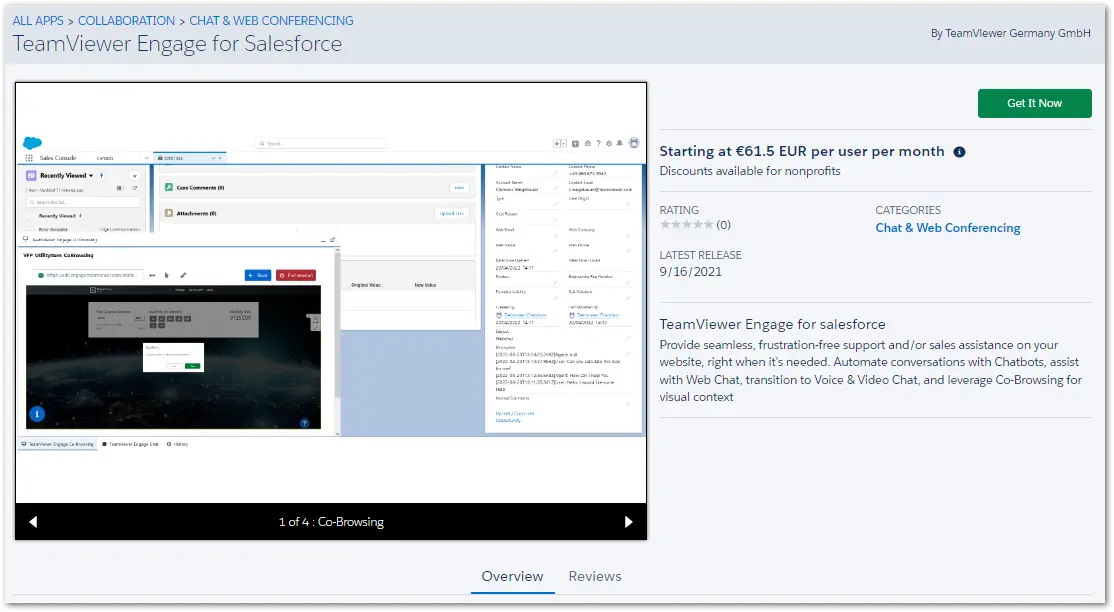Open Setup gear in preview screenshot
The image size is (1114, 612).
(609, 144)
